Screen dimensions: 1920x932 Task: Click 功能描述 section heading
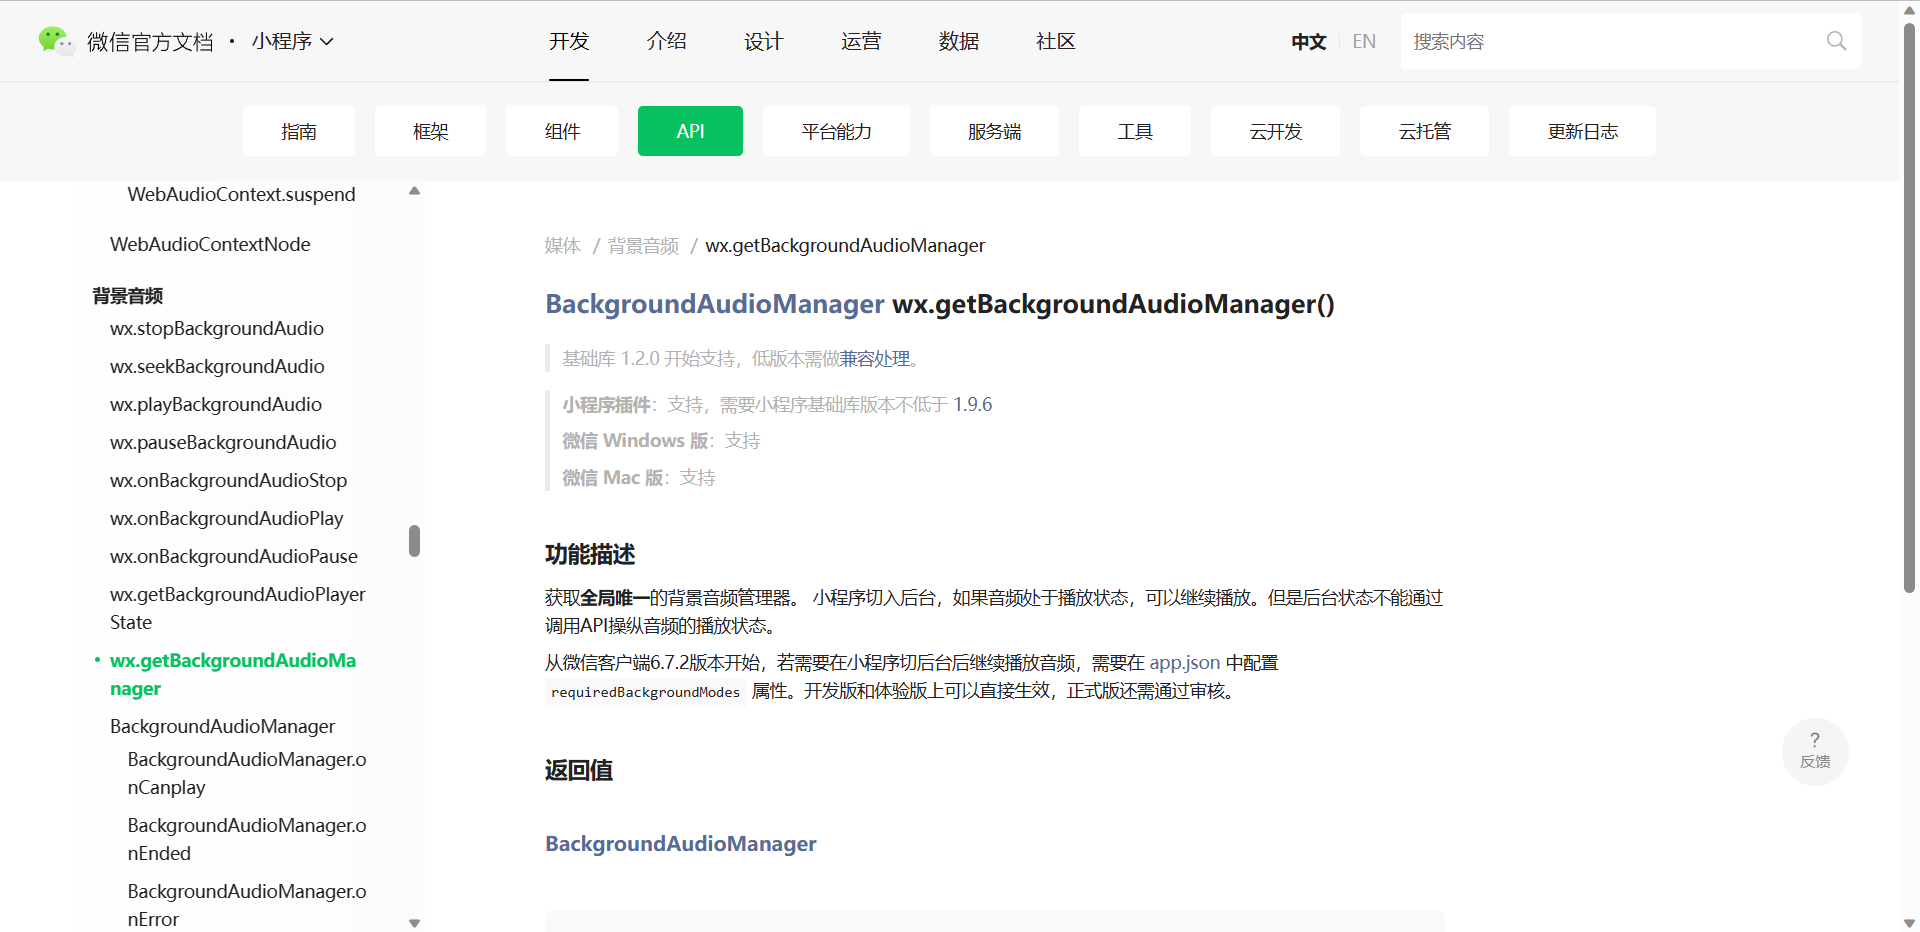pos(590,554)
